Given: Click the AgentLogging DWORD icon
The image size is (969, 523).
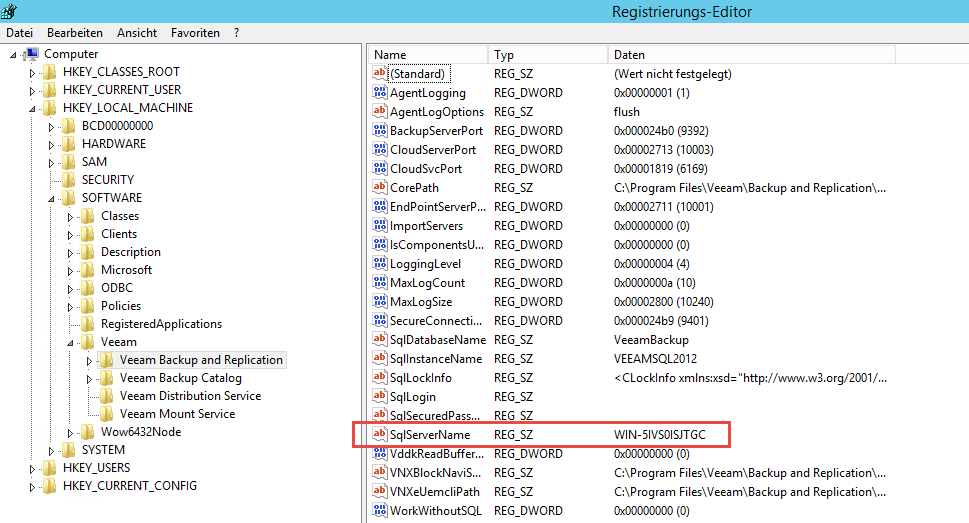Looking at the screenshot, I should 379,93.
